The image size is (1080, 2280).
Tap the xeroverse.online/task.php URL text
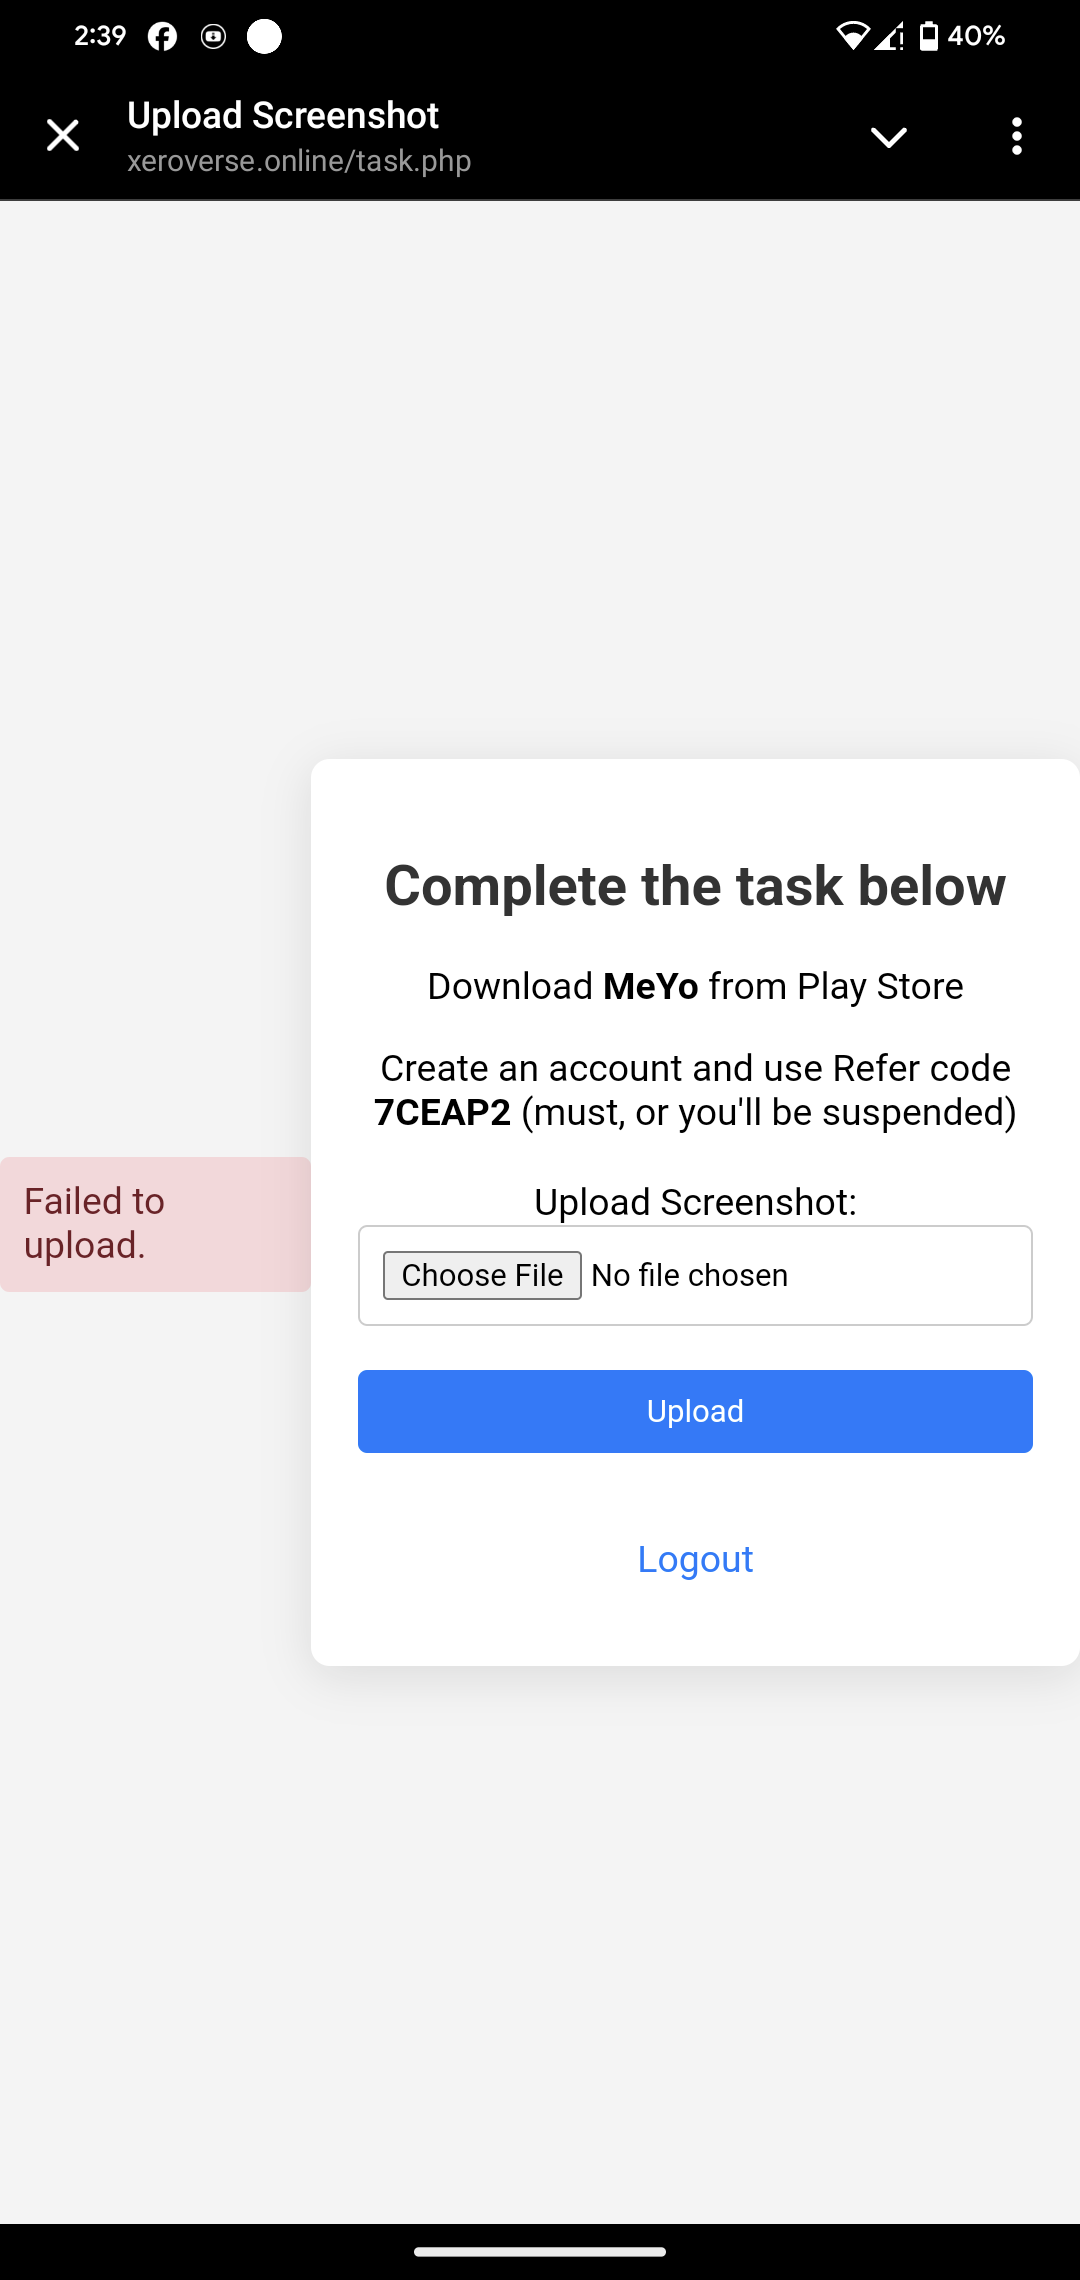(299, 161)
